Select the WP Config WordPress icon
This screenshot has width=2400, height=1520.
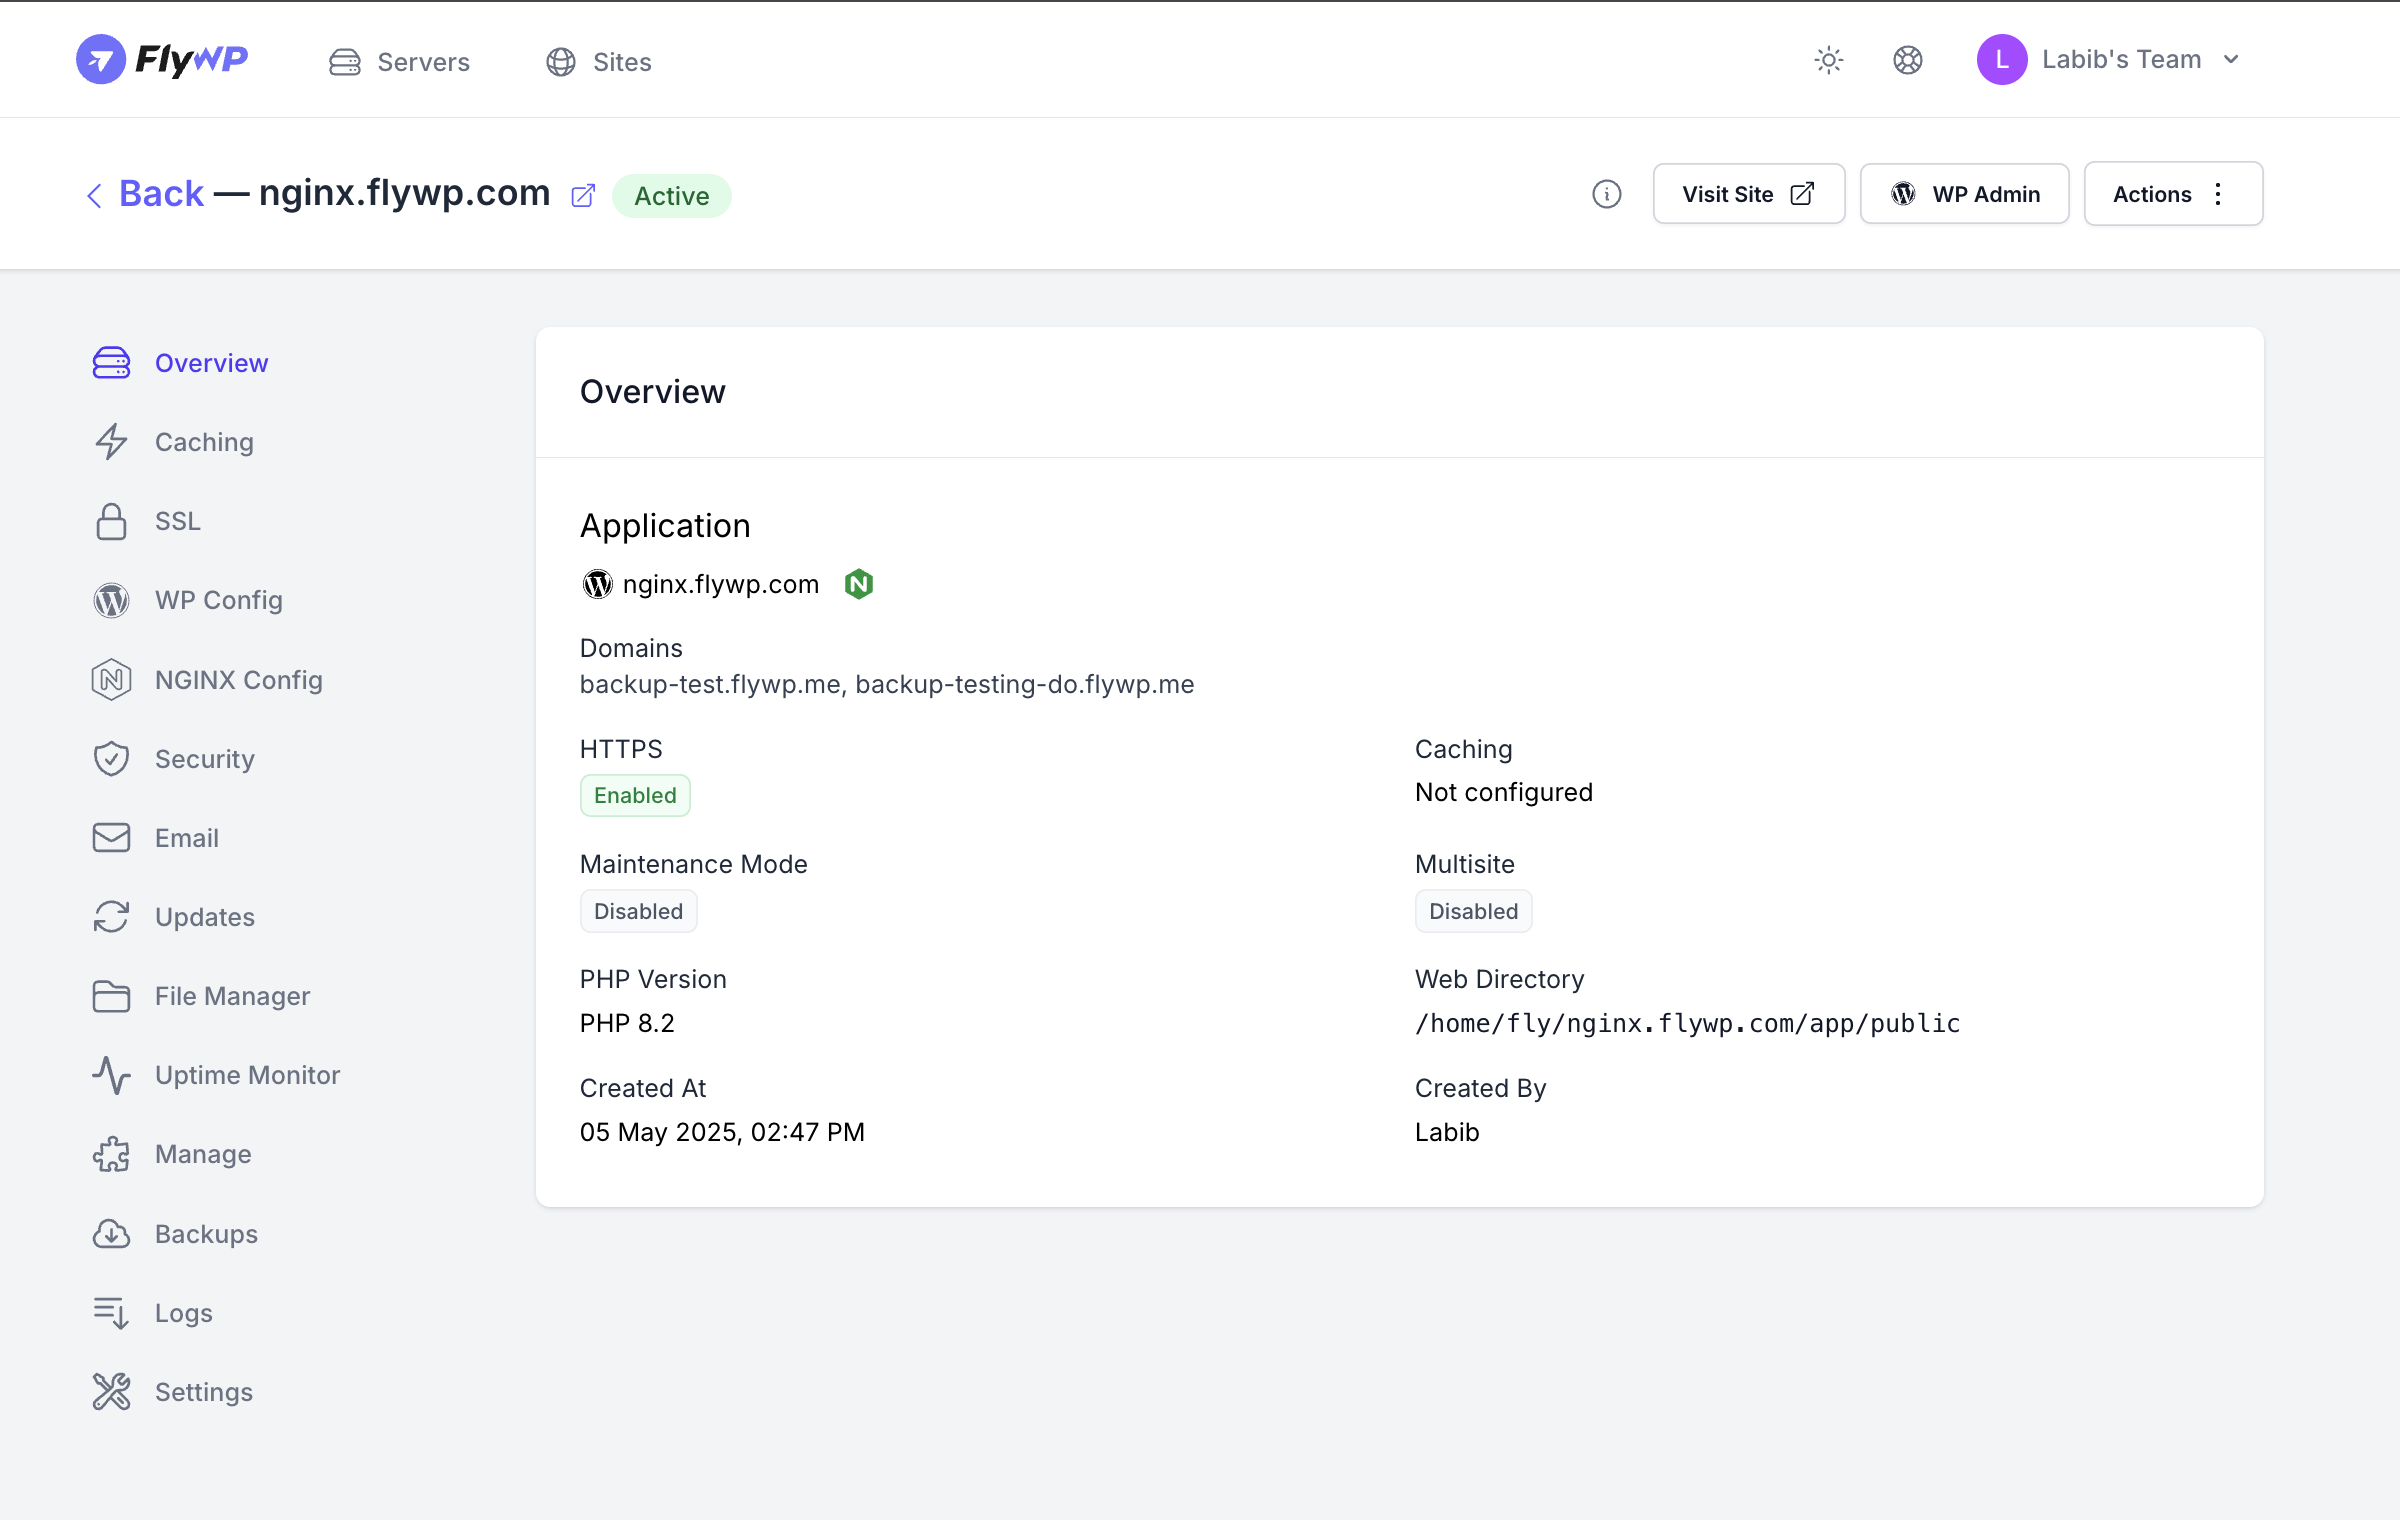click(x=110, y=600)
